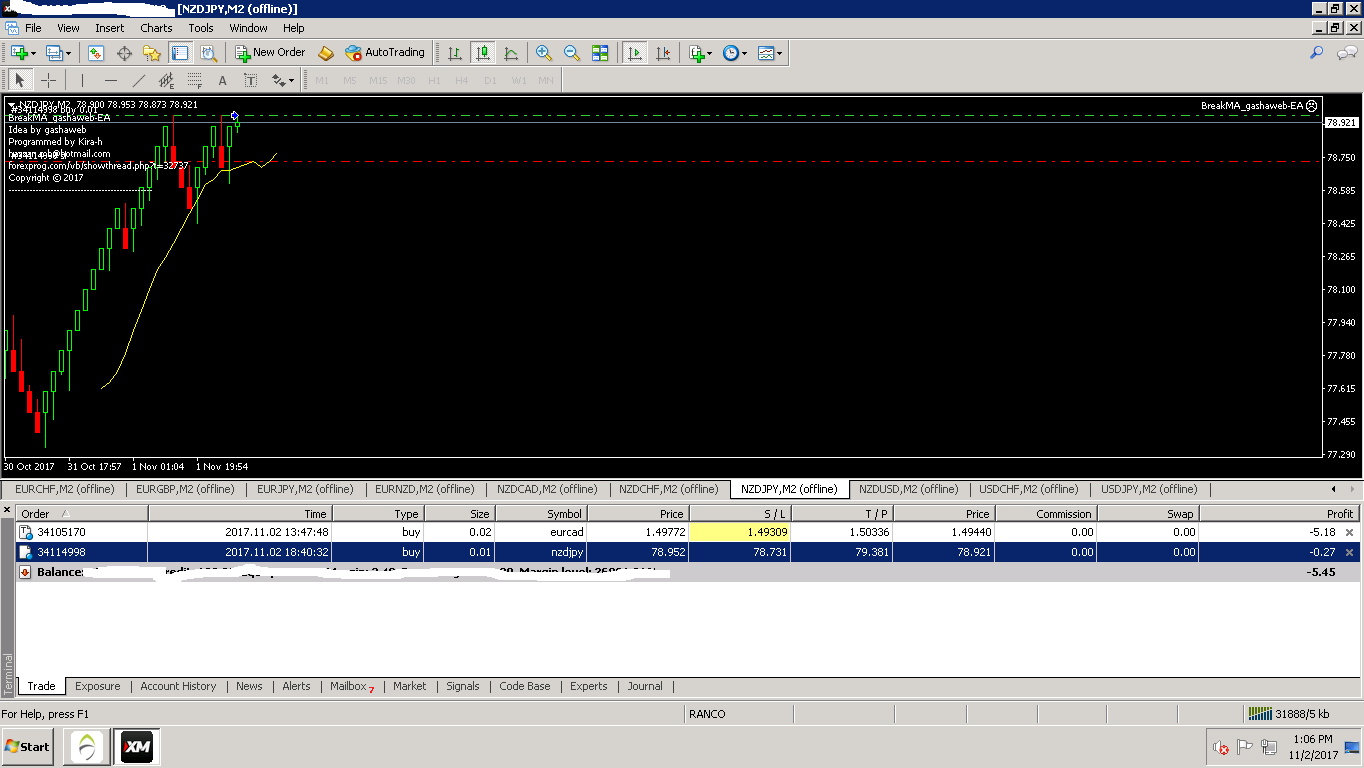This screenshot has height=768, width=1364.
Task: Expand the Profiles dropdown arrow
Action: click(66, 53)
